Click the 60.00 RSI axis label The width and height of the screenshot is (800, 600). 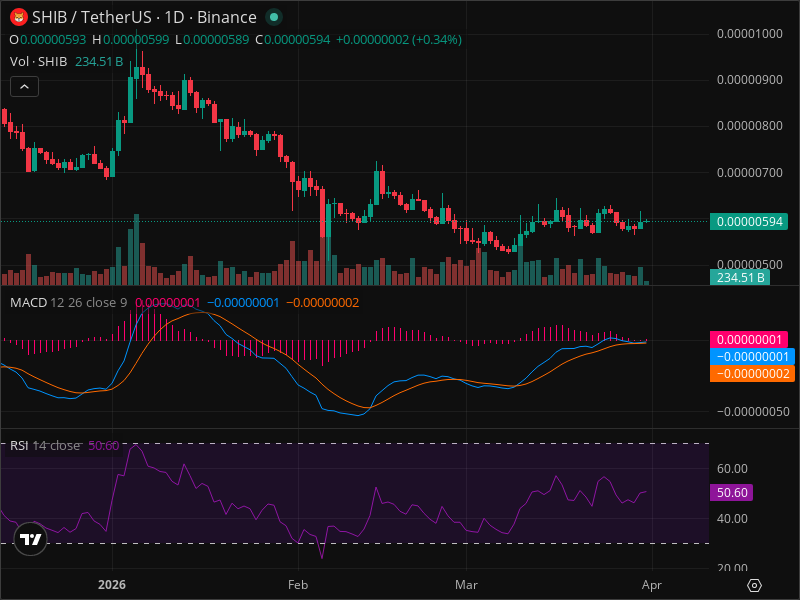732,468
